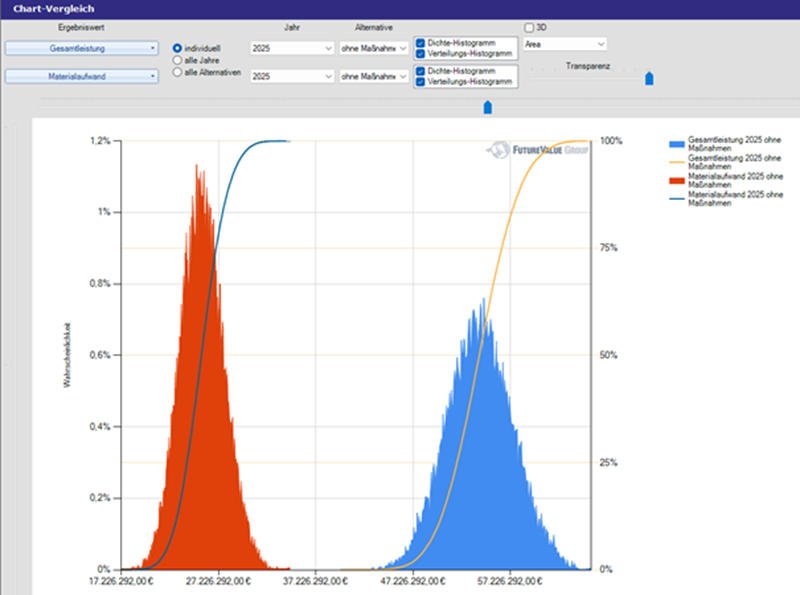Toggle the first row's Verteilungs-Histogramm checkbox
800x595 pixels.
point(420,54)
